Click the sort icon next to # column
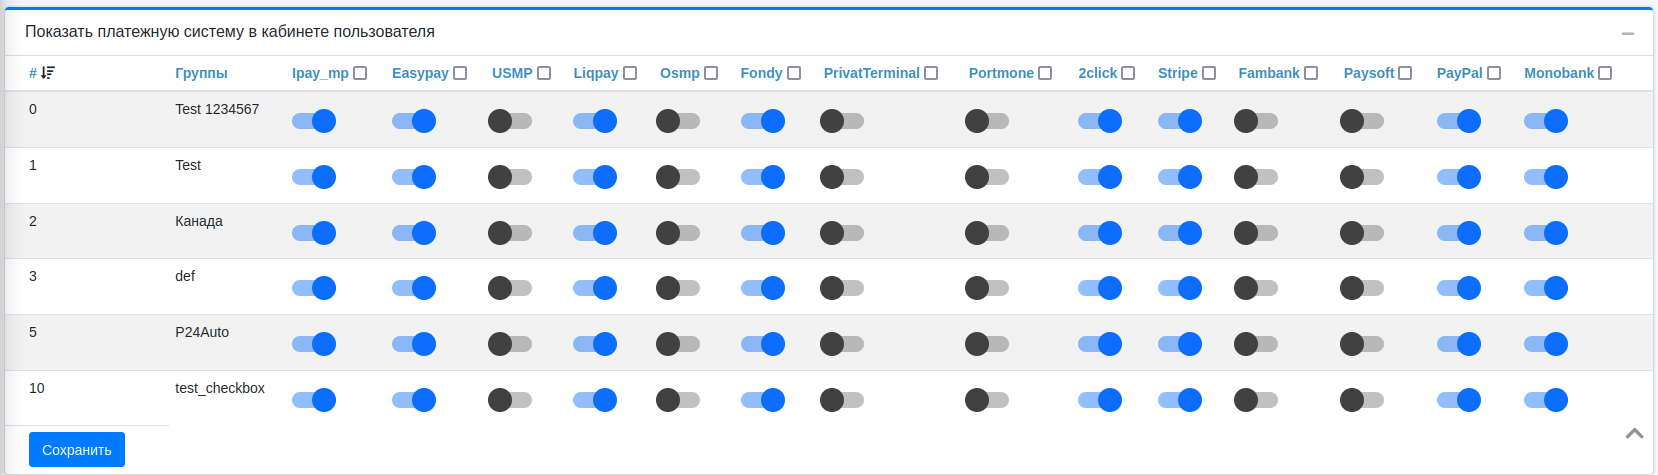Screen dimensions: 1658x475 click(48, 73)
